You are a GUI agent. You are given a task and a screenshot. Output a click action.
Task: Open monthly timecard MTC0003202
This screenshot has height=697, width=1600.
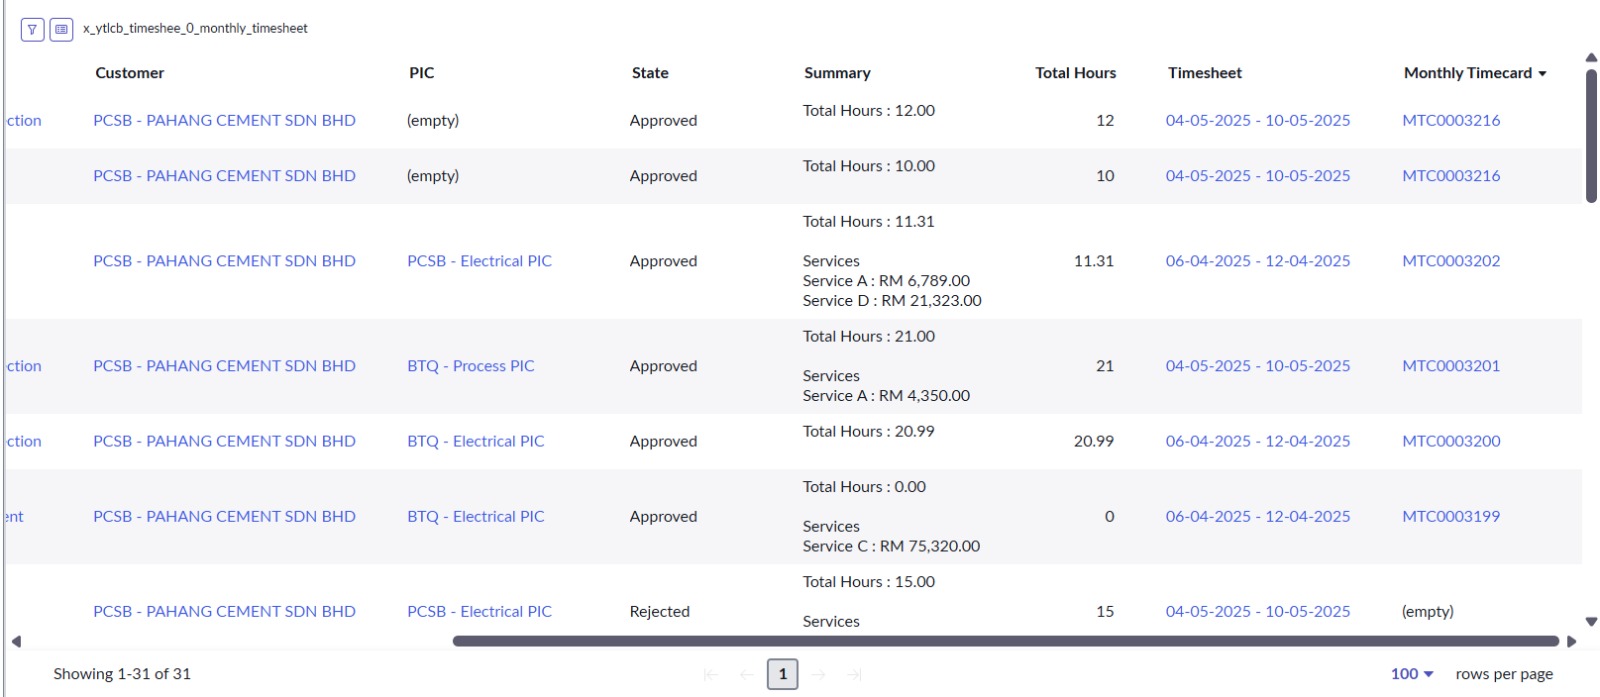pos(1451,261)
